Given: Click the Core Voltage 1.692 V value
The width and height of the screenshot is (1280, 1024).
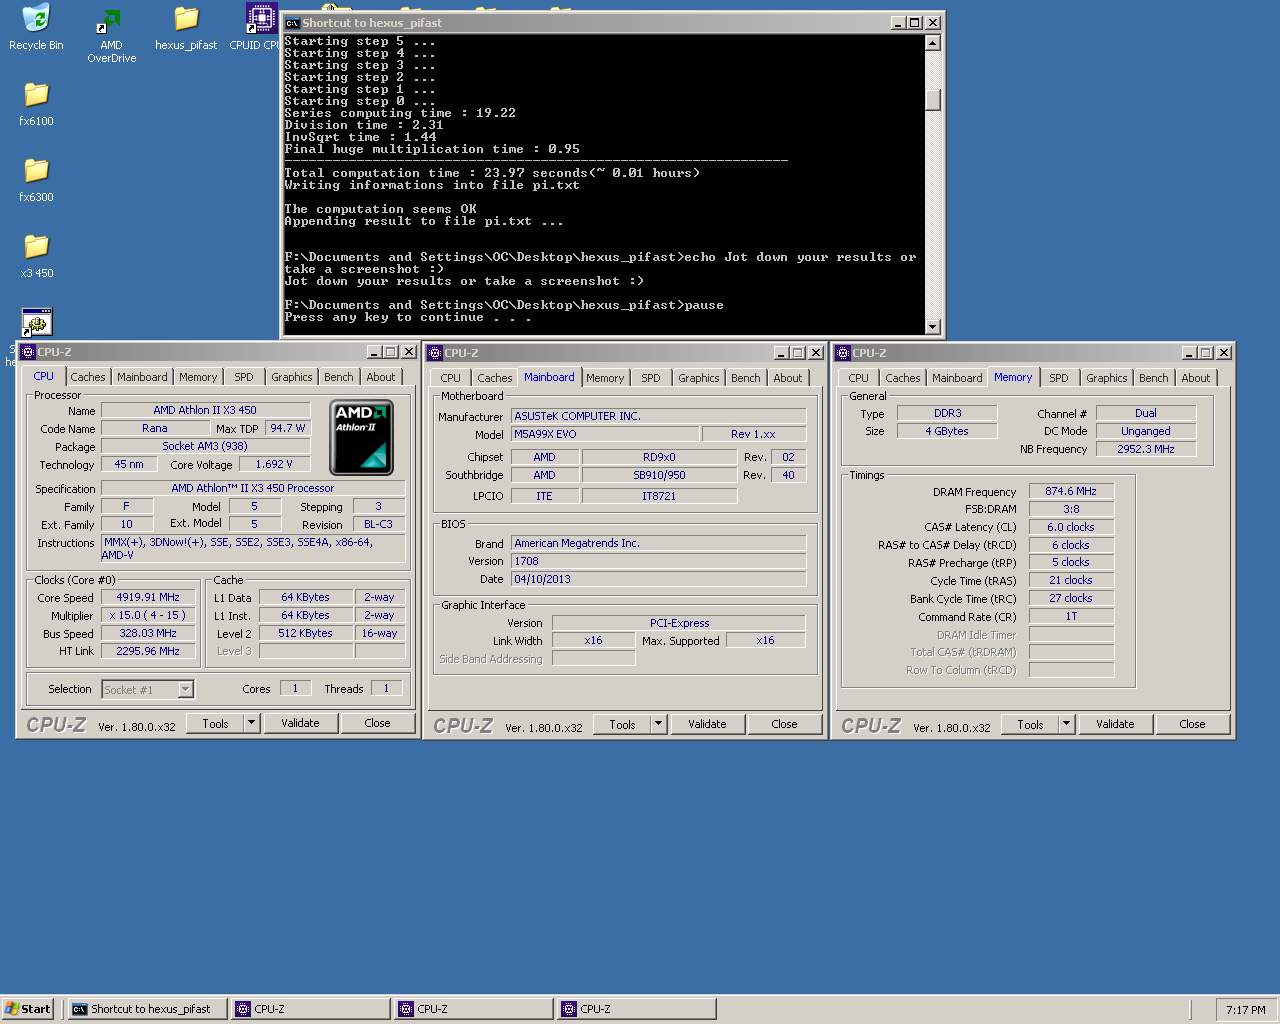Looking at the screenshot, I should (275, 464).
